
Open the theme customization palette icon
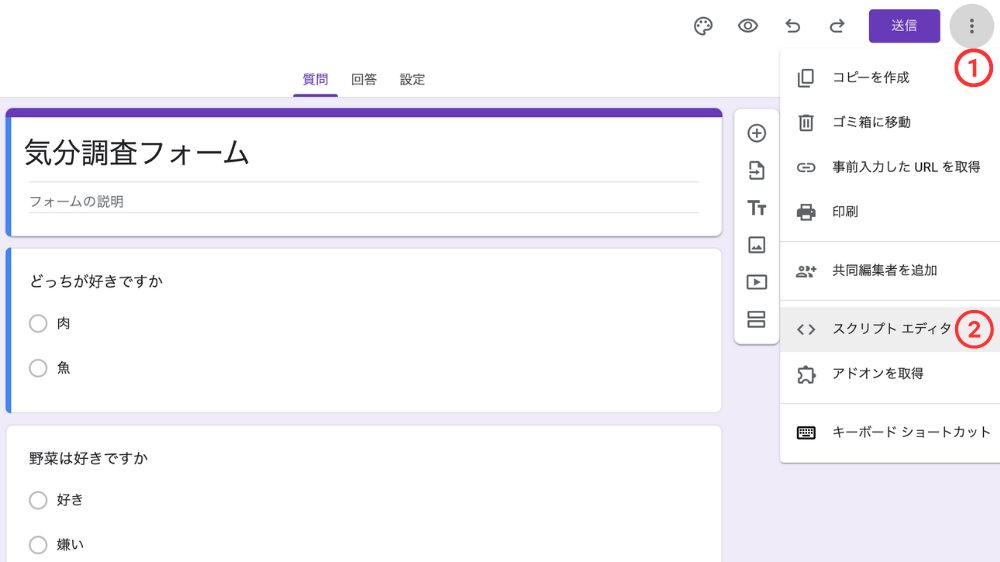coord(704,26)
